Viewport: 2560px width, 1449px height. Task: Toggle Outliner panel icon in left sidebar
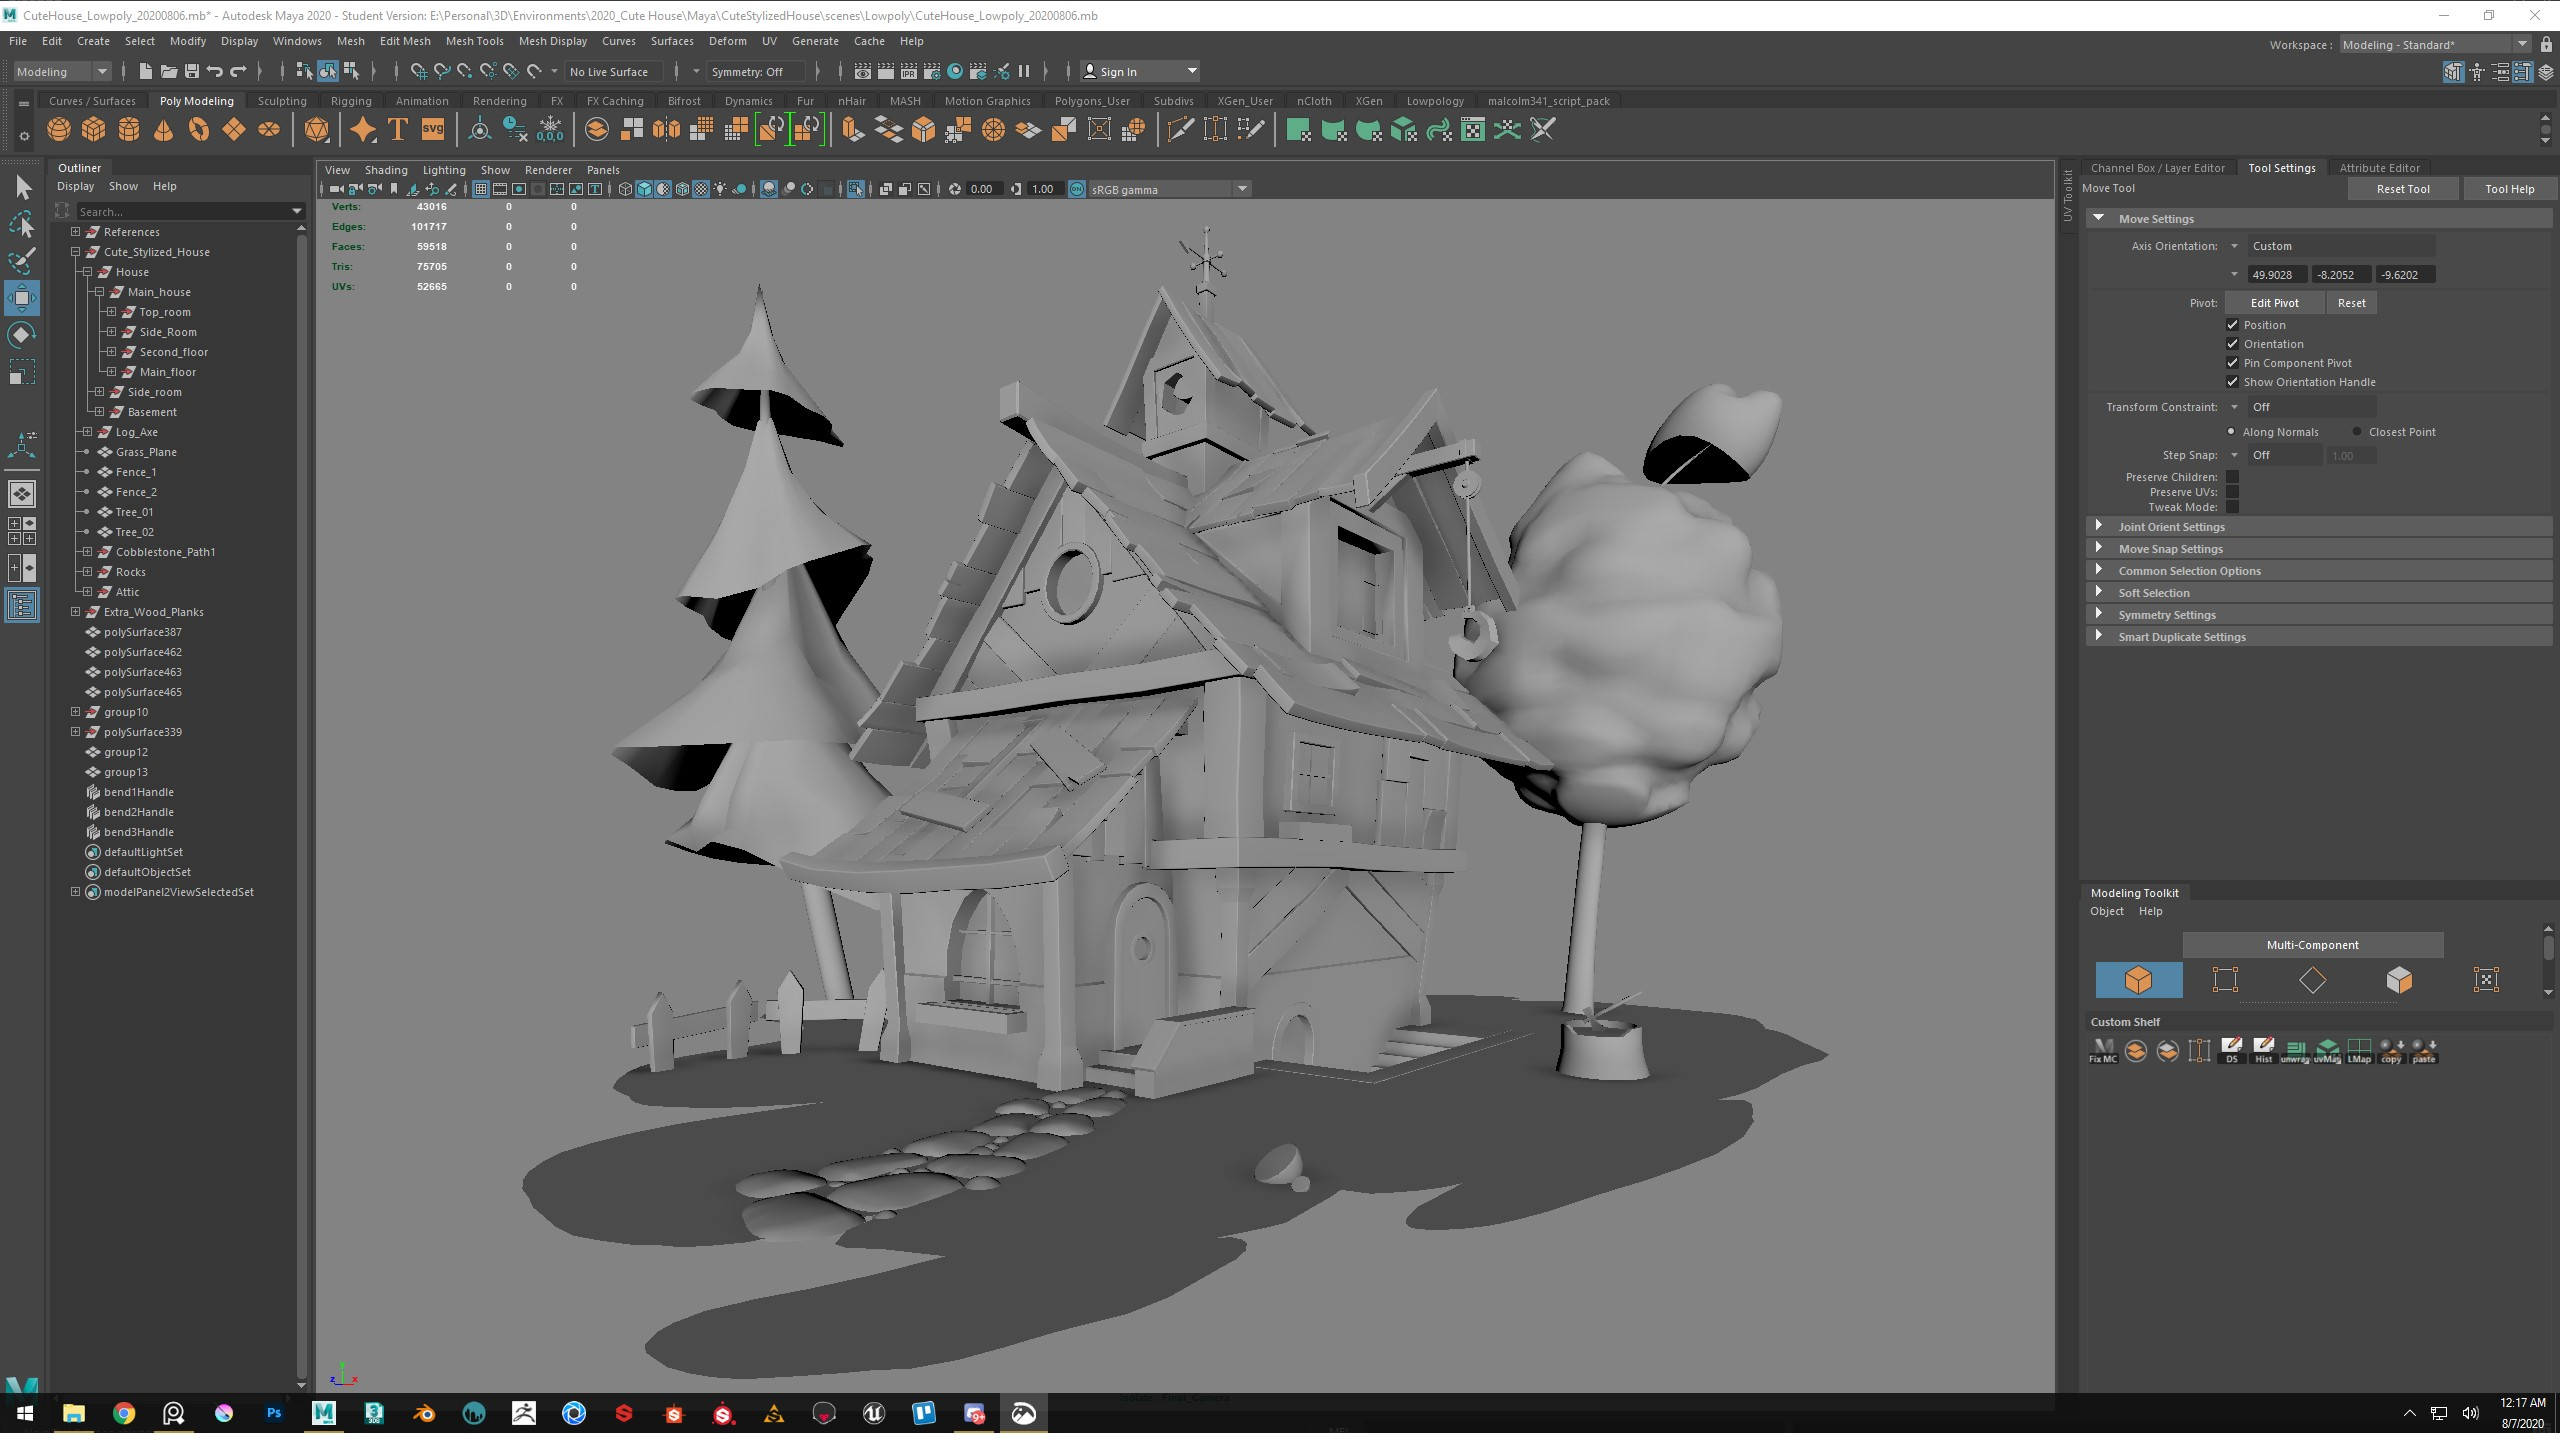click(x=22, y=606)
